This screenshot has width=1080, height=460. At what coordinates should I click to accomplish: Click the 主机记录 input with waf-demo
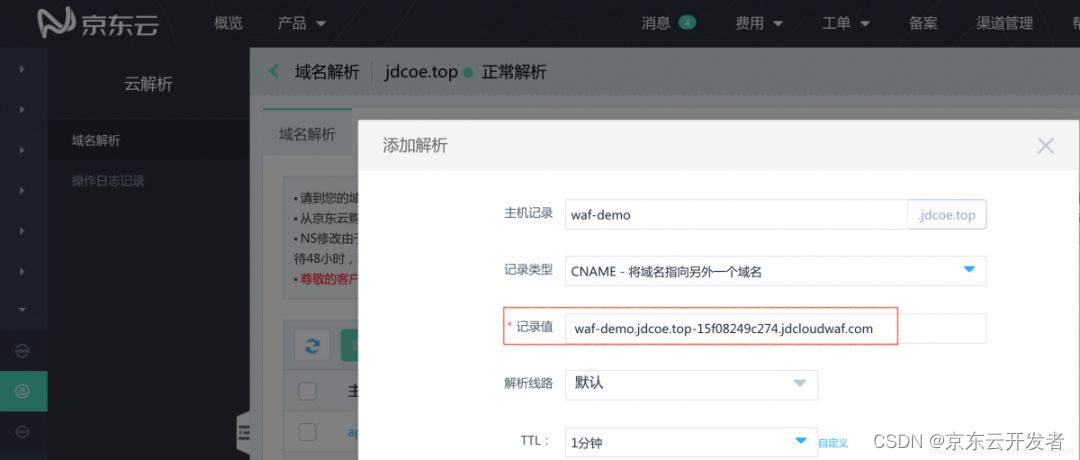point(736,214)
